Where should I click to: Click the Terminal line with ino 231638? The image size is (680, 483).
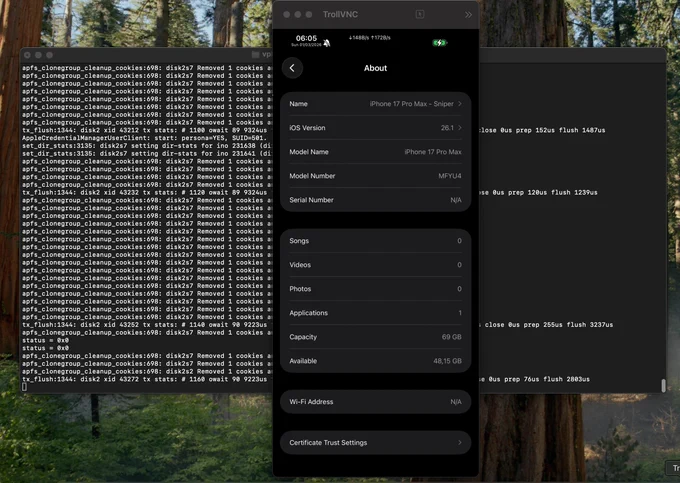[x=147, y=146]
